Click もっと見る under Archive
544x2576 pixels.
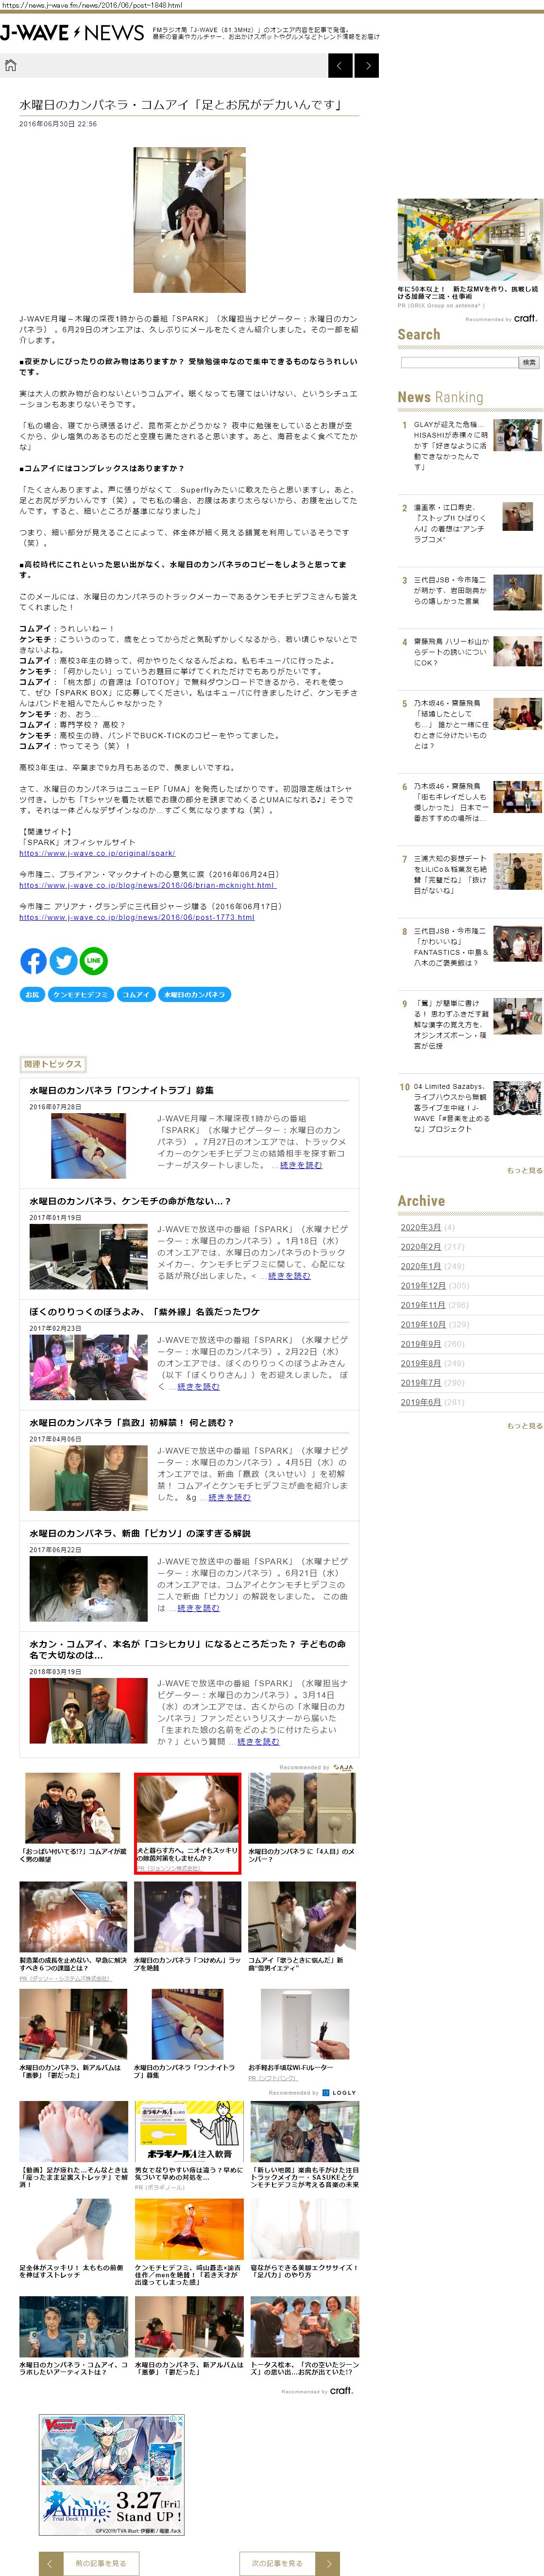[x=524, y=1426]
